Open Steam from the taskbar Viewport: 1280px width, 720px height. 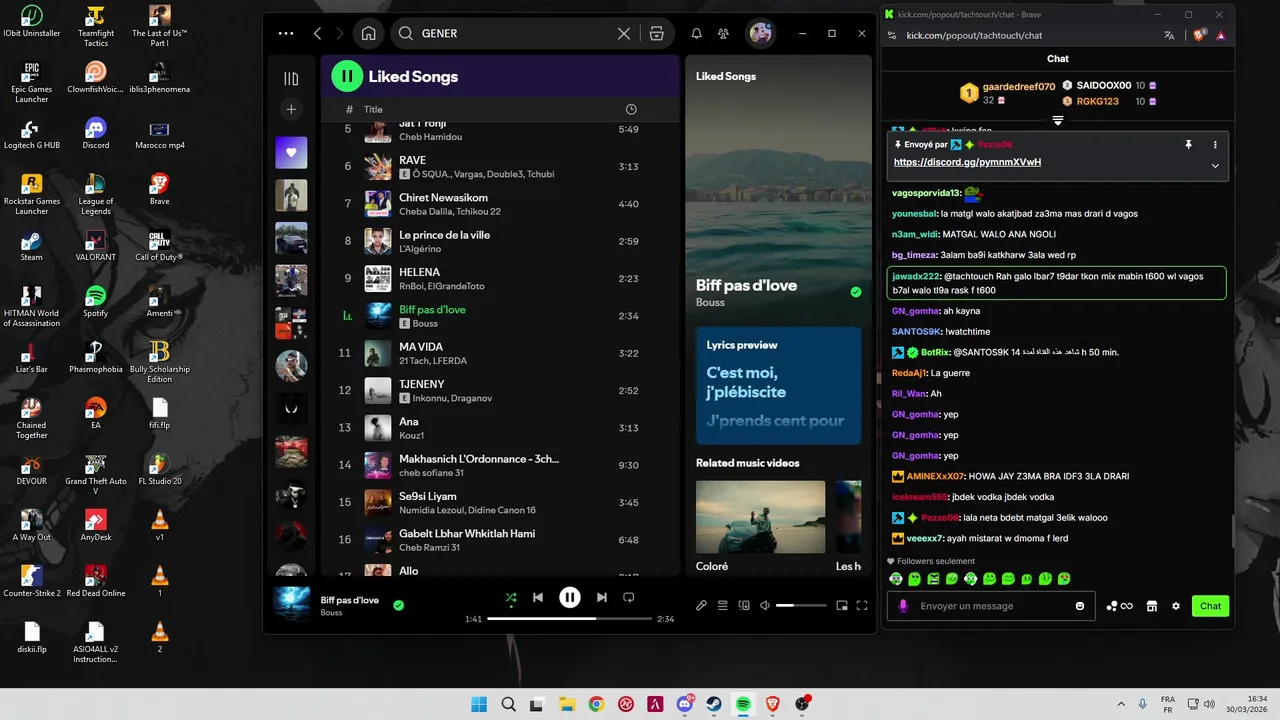(x=714, y=704)
